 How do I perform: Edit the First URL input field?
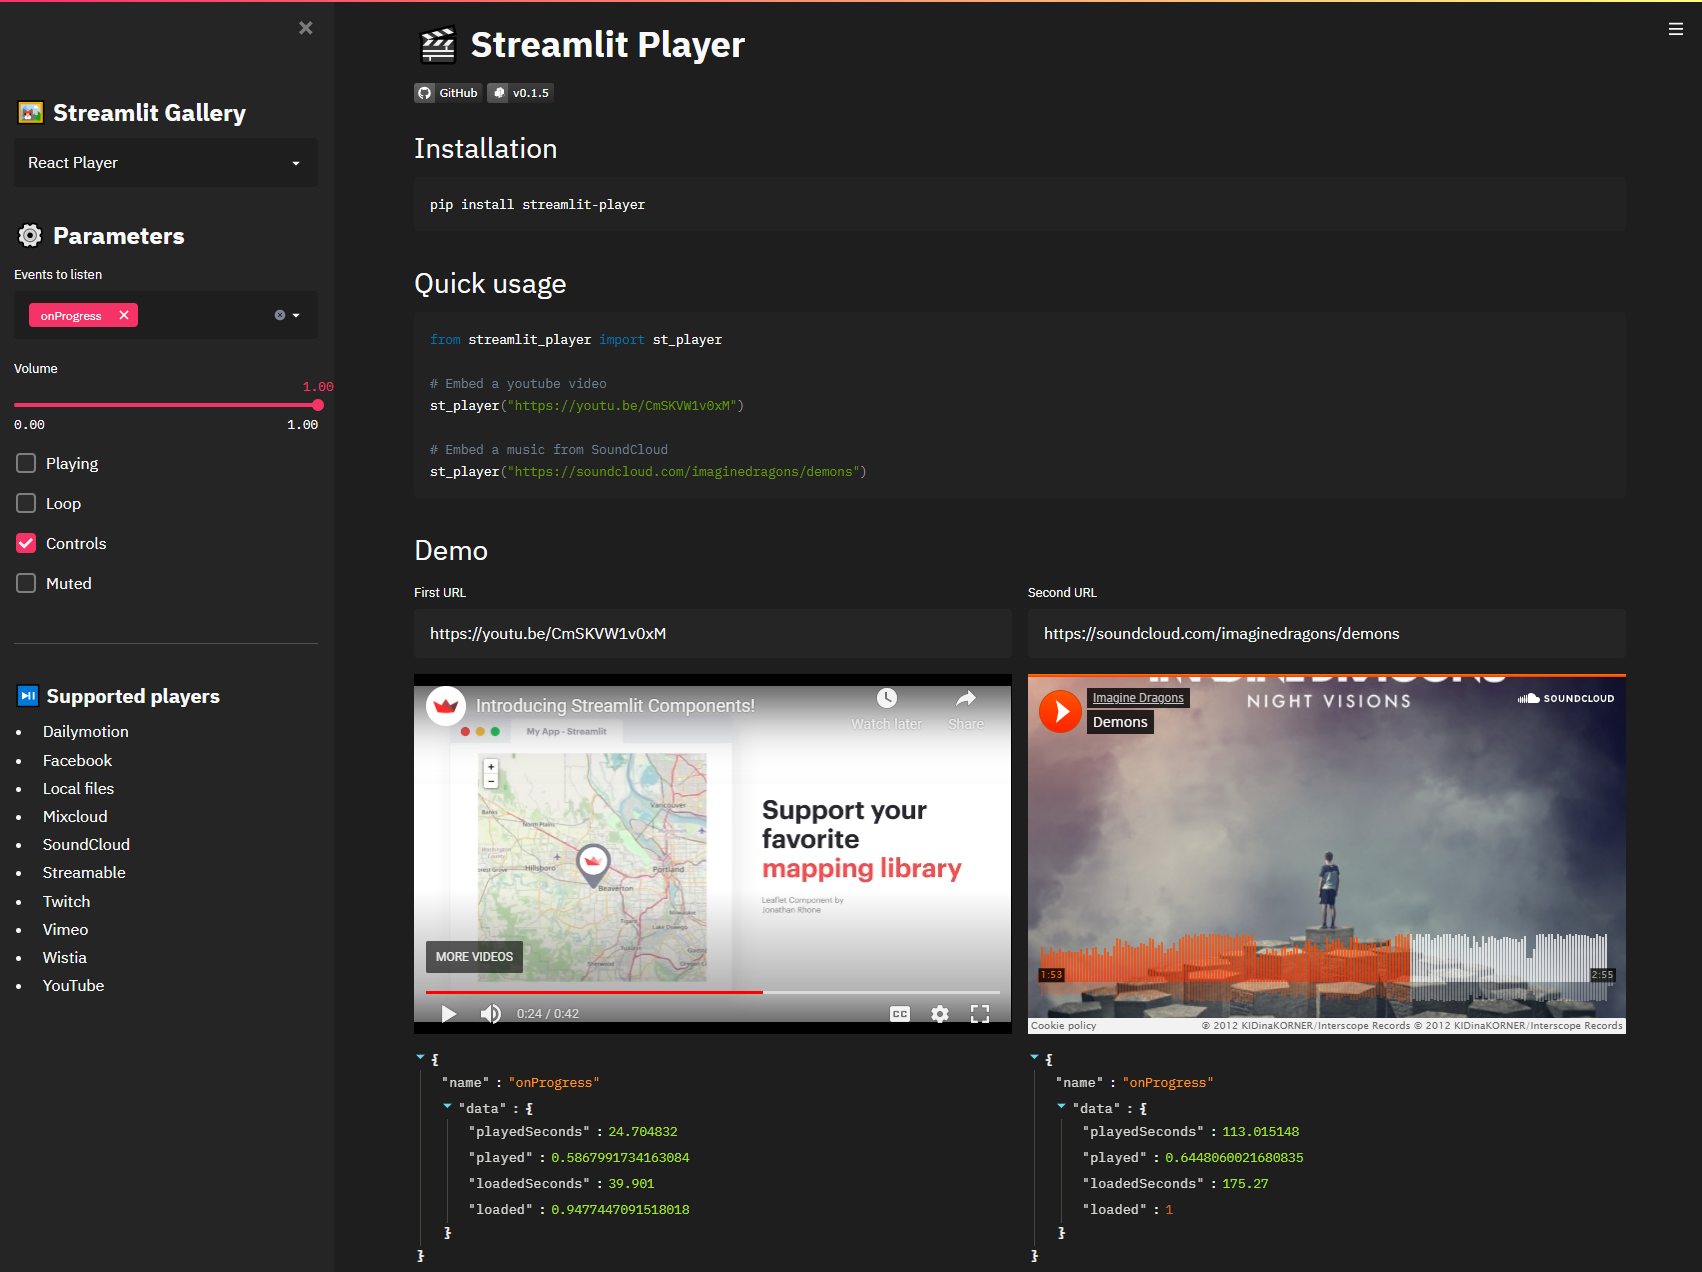tap(713, 633)
